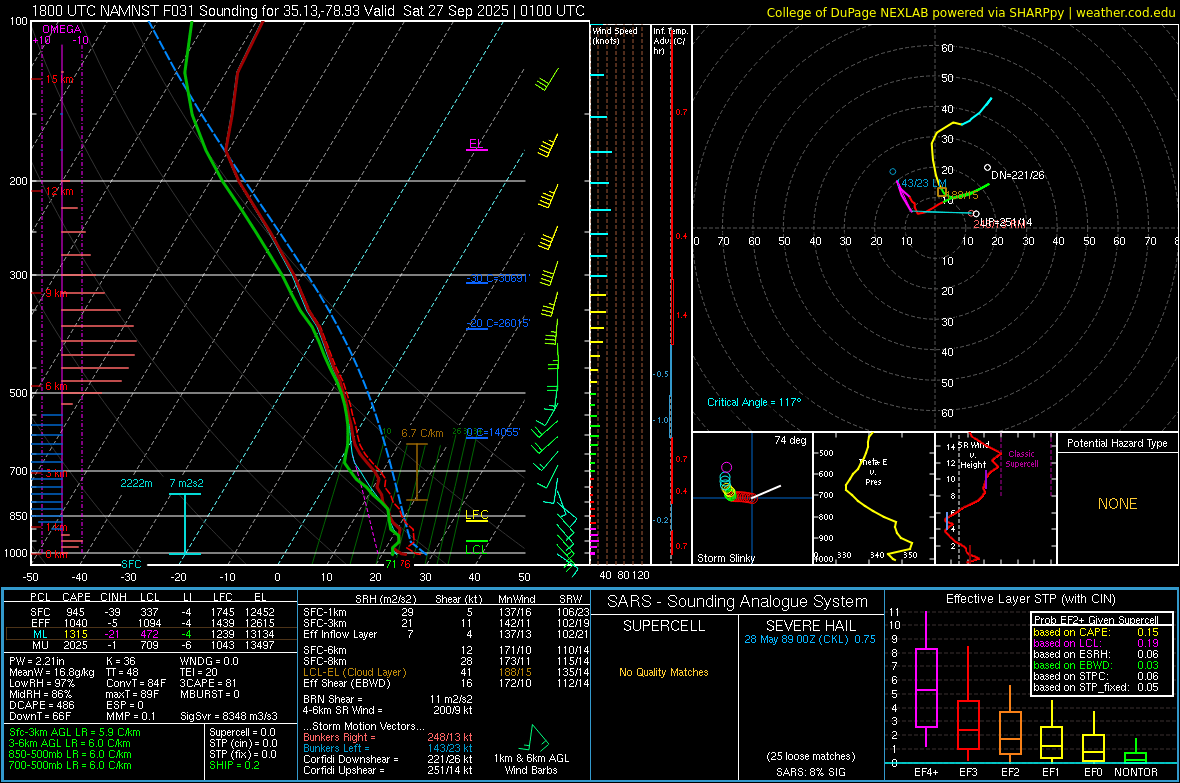Image resolution: width=1180 pixels, height=783 pixels.
Task: Click the SHIP = 0.2 value
Action: [x=234, y=765]
